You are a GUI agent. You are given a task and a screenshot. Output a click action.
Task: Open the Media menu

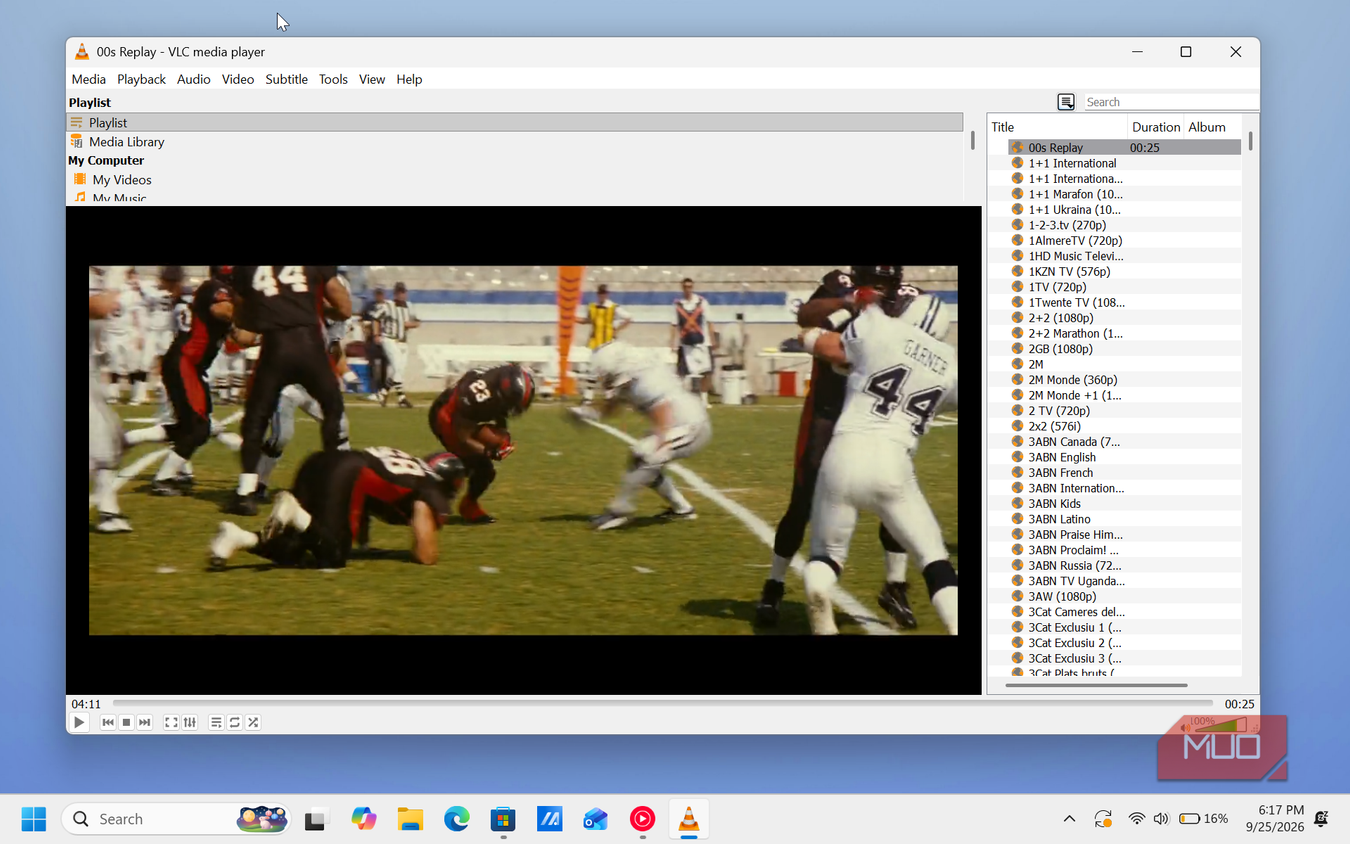(x=89, y=79)
